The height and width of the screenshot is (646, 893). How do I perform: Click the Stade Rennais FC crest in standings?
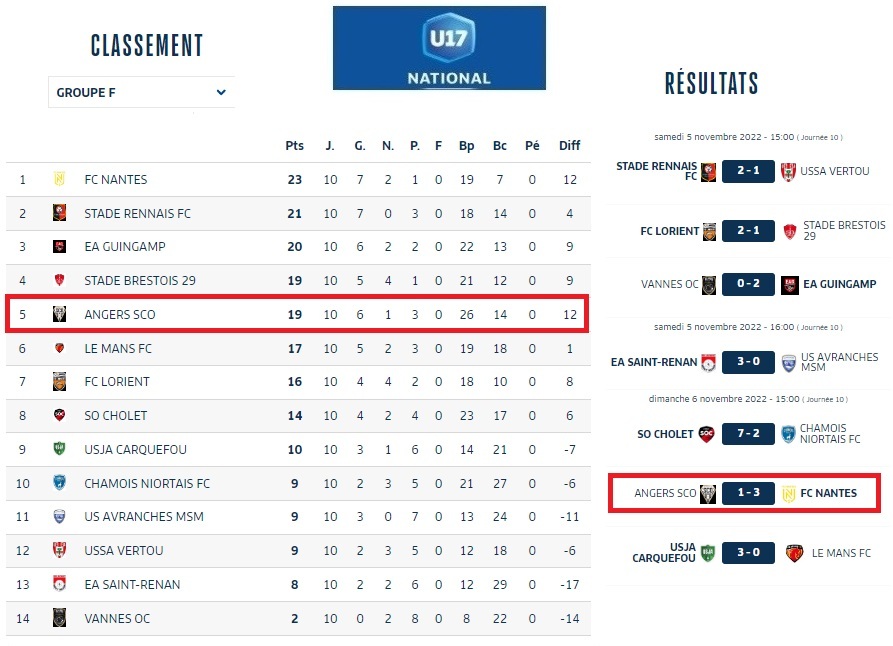click(59, 213)
